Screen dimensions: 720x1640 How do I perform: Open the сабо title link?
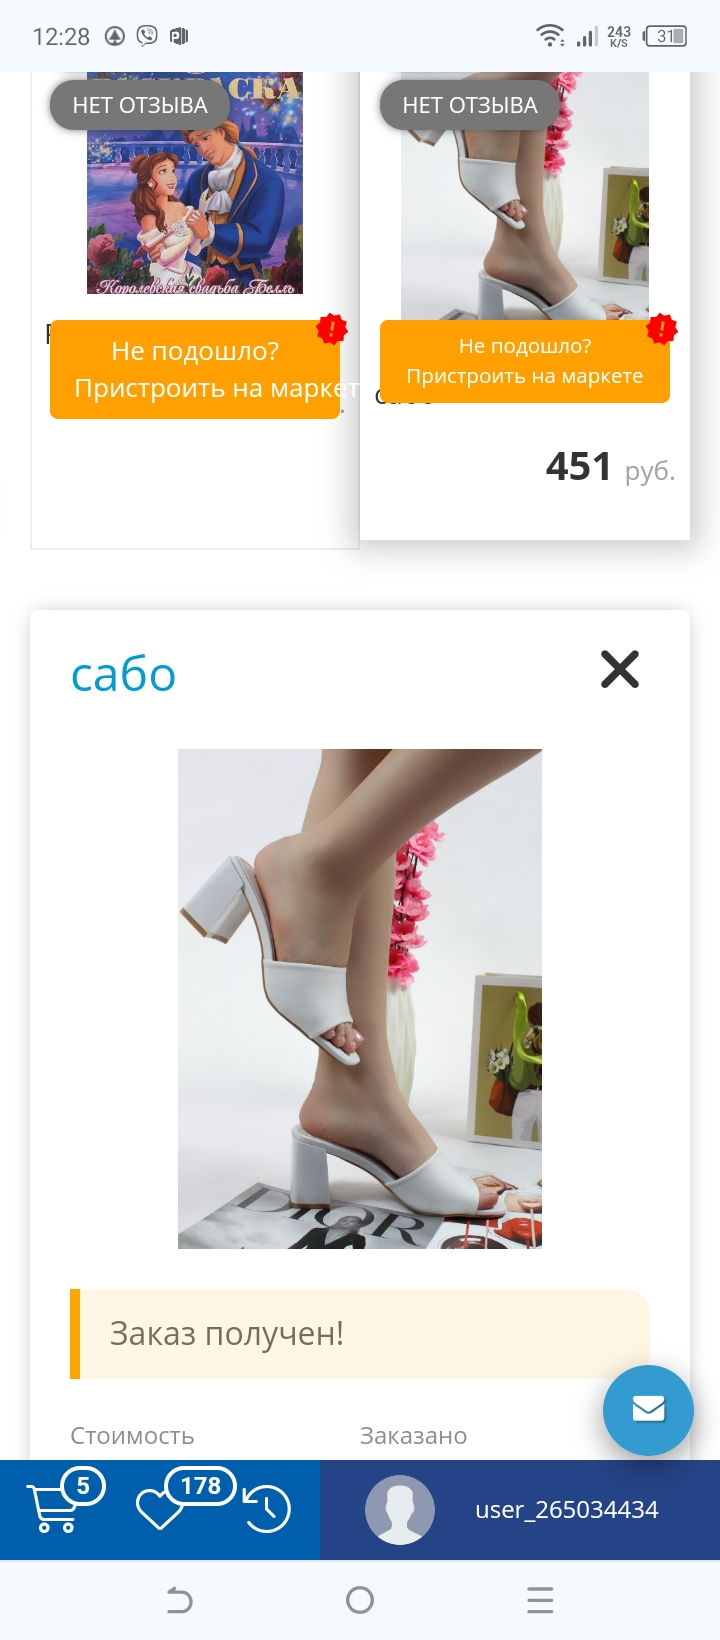click(124, 675)
